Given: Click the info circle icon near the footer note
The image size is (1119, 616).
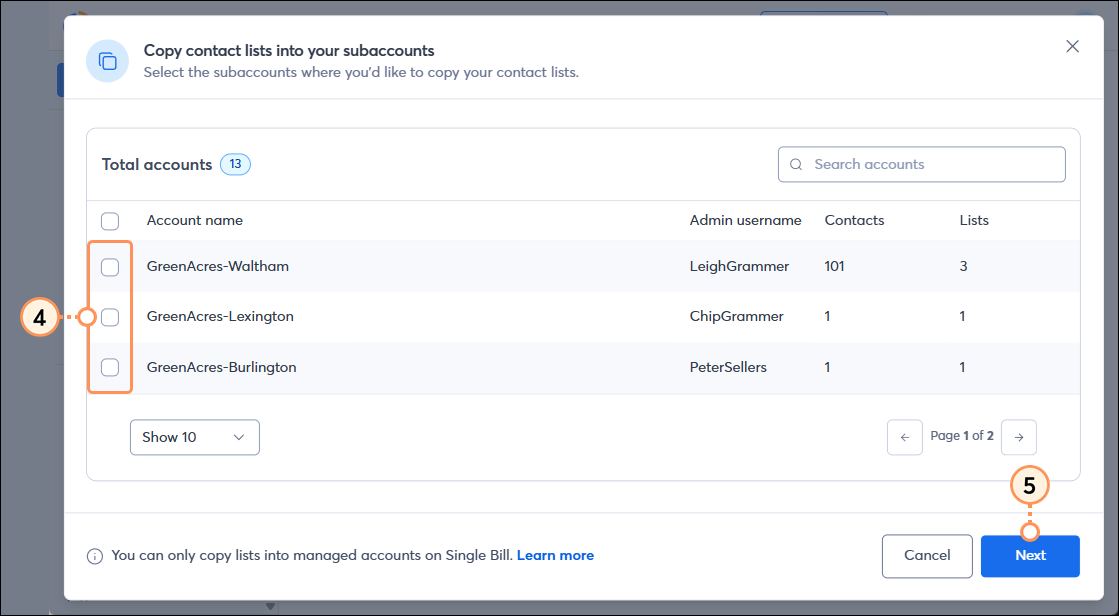Looking at the screenshot, I should (95, 555).
